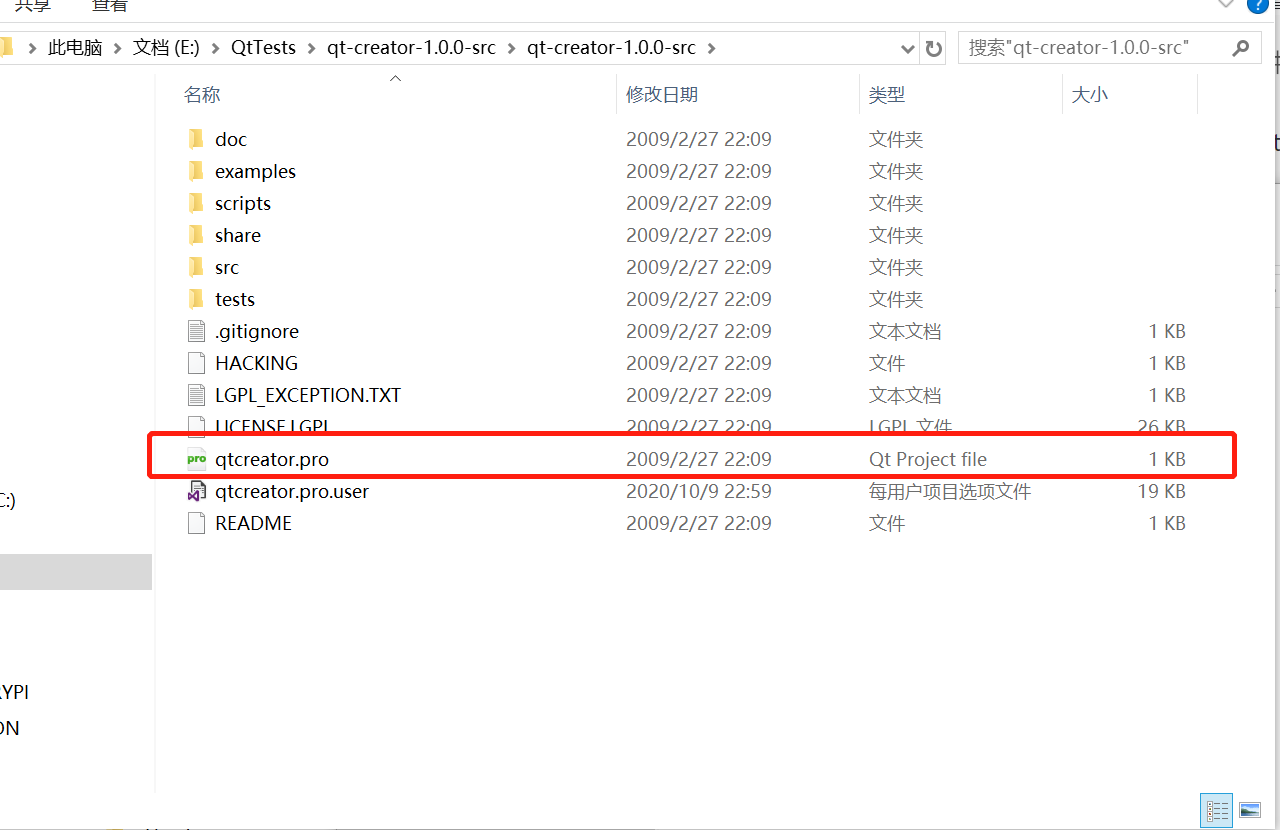Viewport: 1280px width, 830px height.
Task: Refresh the folder with the refresh icon
Action: click(x=934, y=48)
